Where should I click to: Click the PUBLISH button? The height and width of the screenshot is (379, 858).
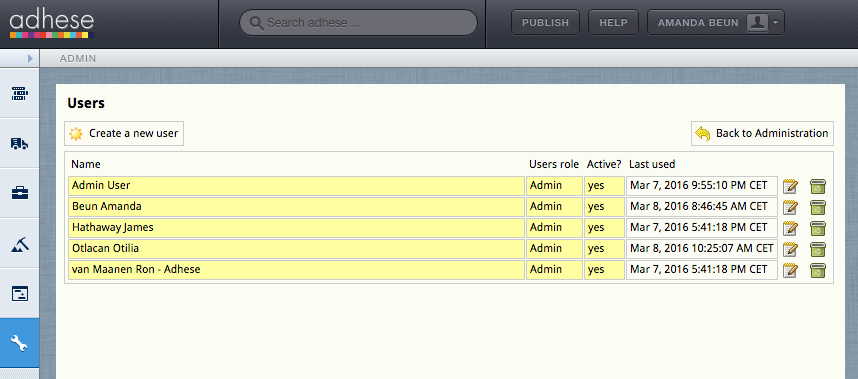coord(545,22)
